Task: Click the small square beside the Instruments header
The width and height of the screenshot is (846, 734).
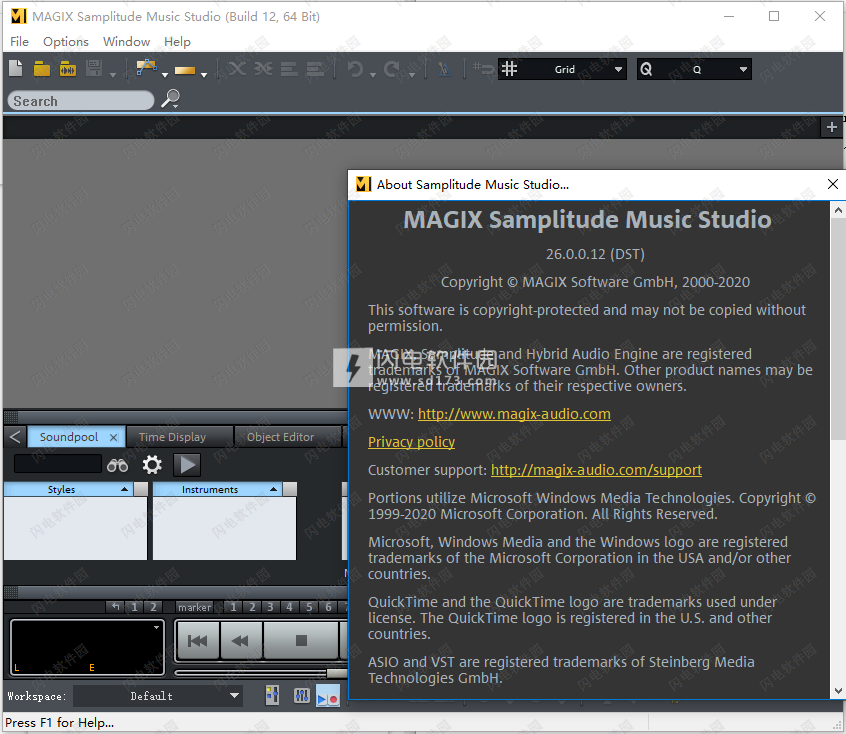Action: click(290, 489)
